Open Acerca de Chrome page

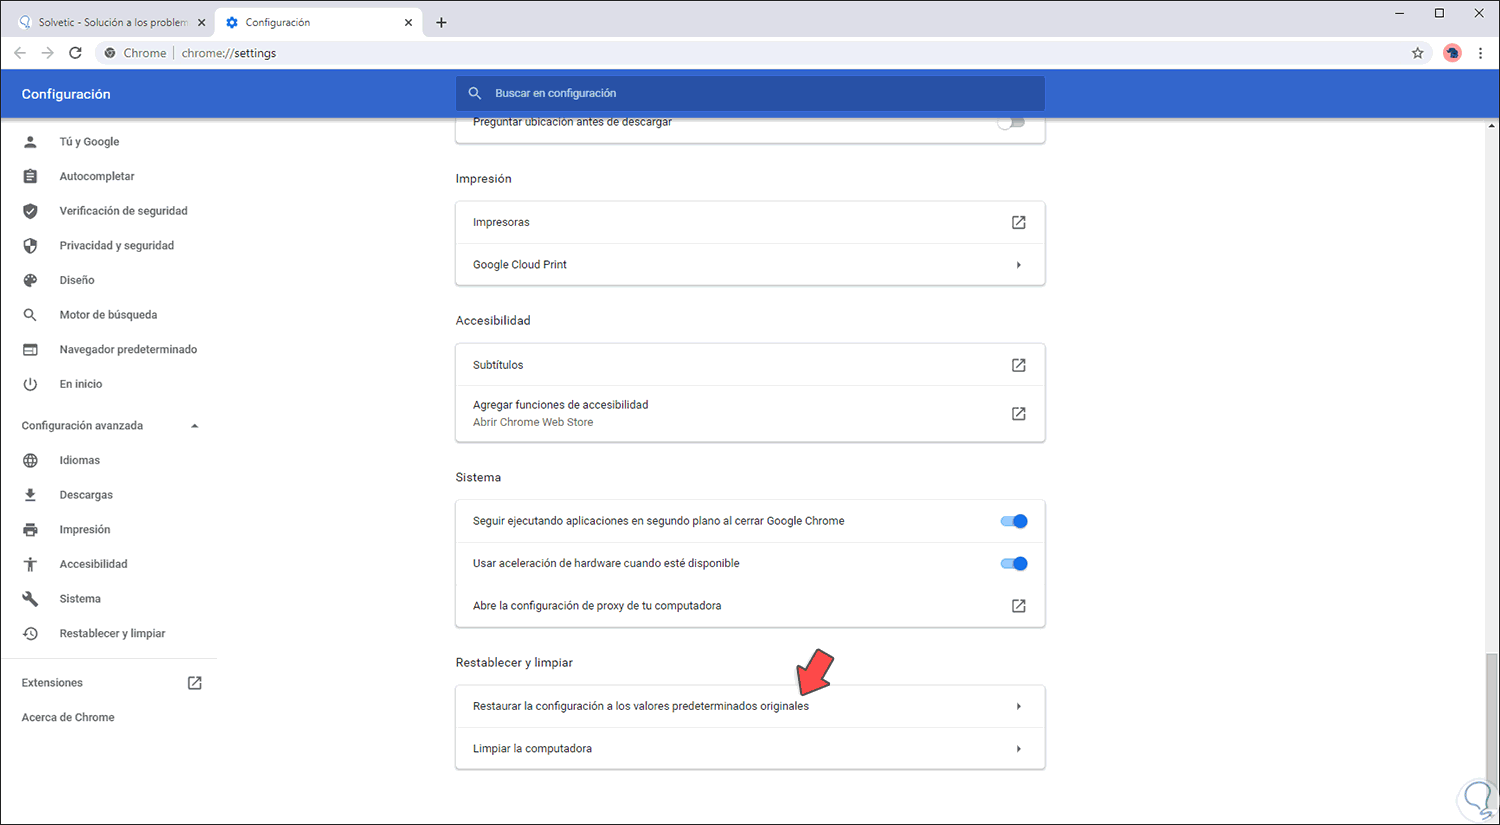point(68,718)
